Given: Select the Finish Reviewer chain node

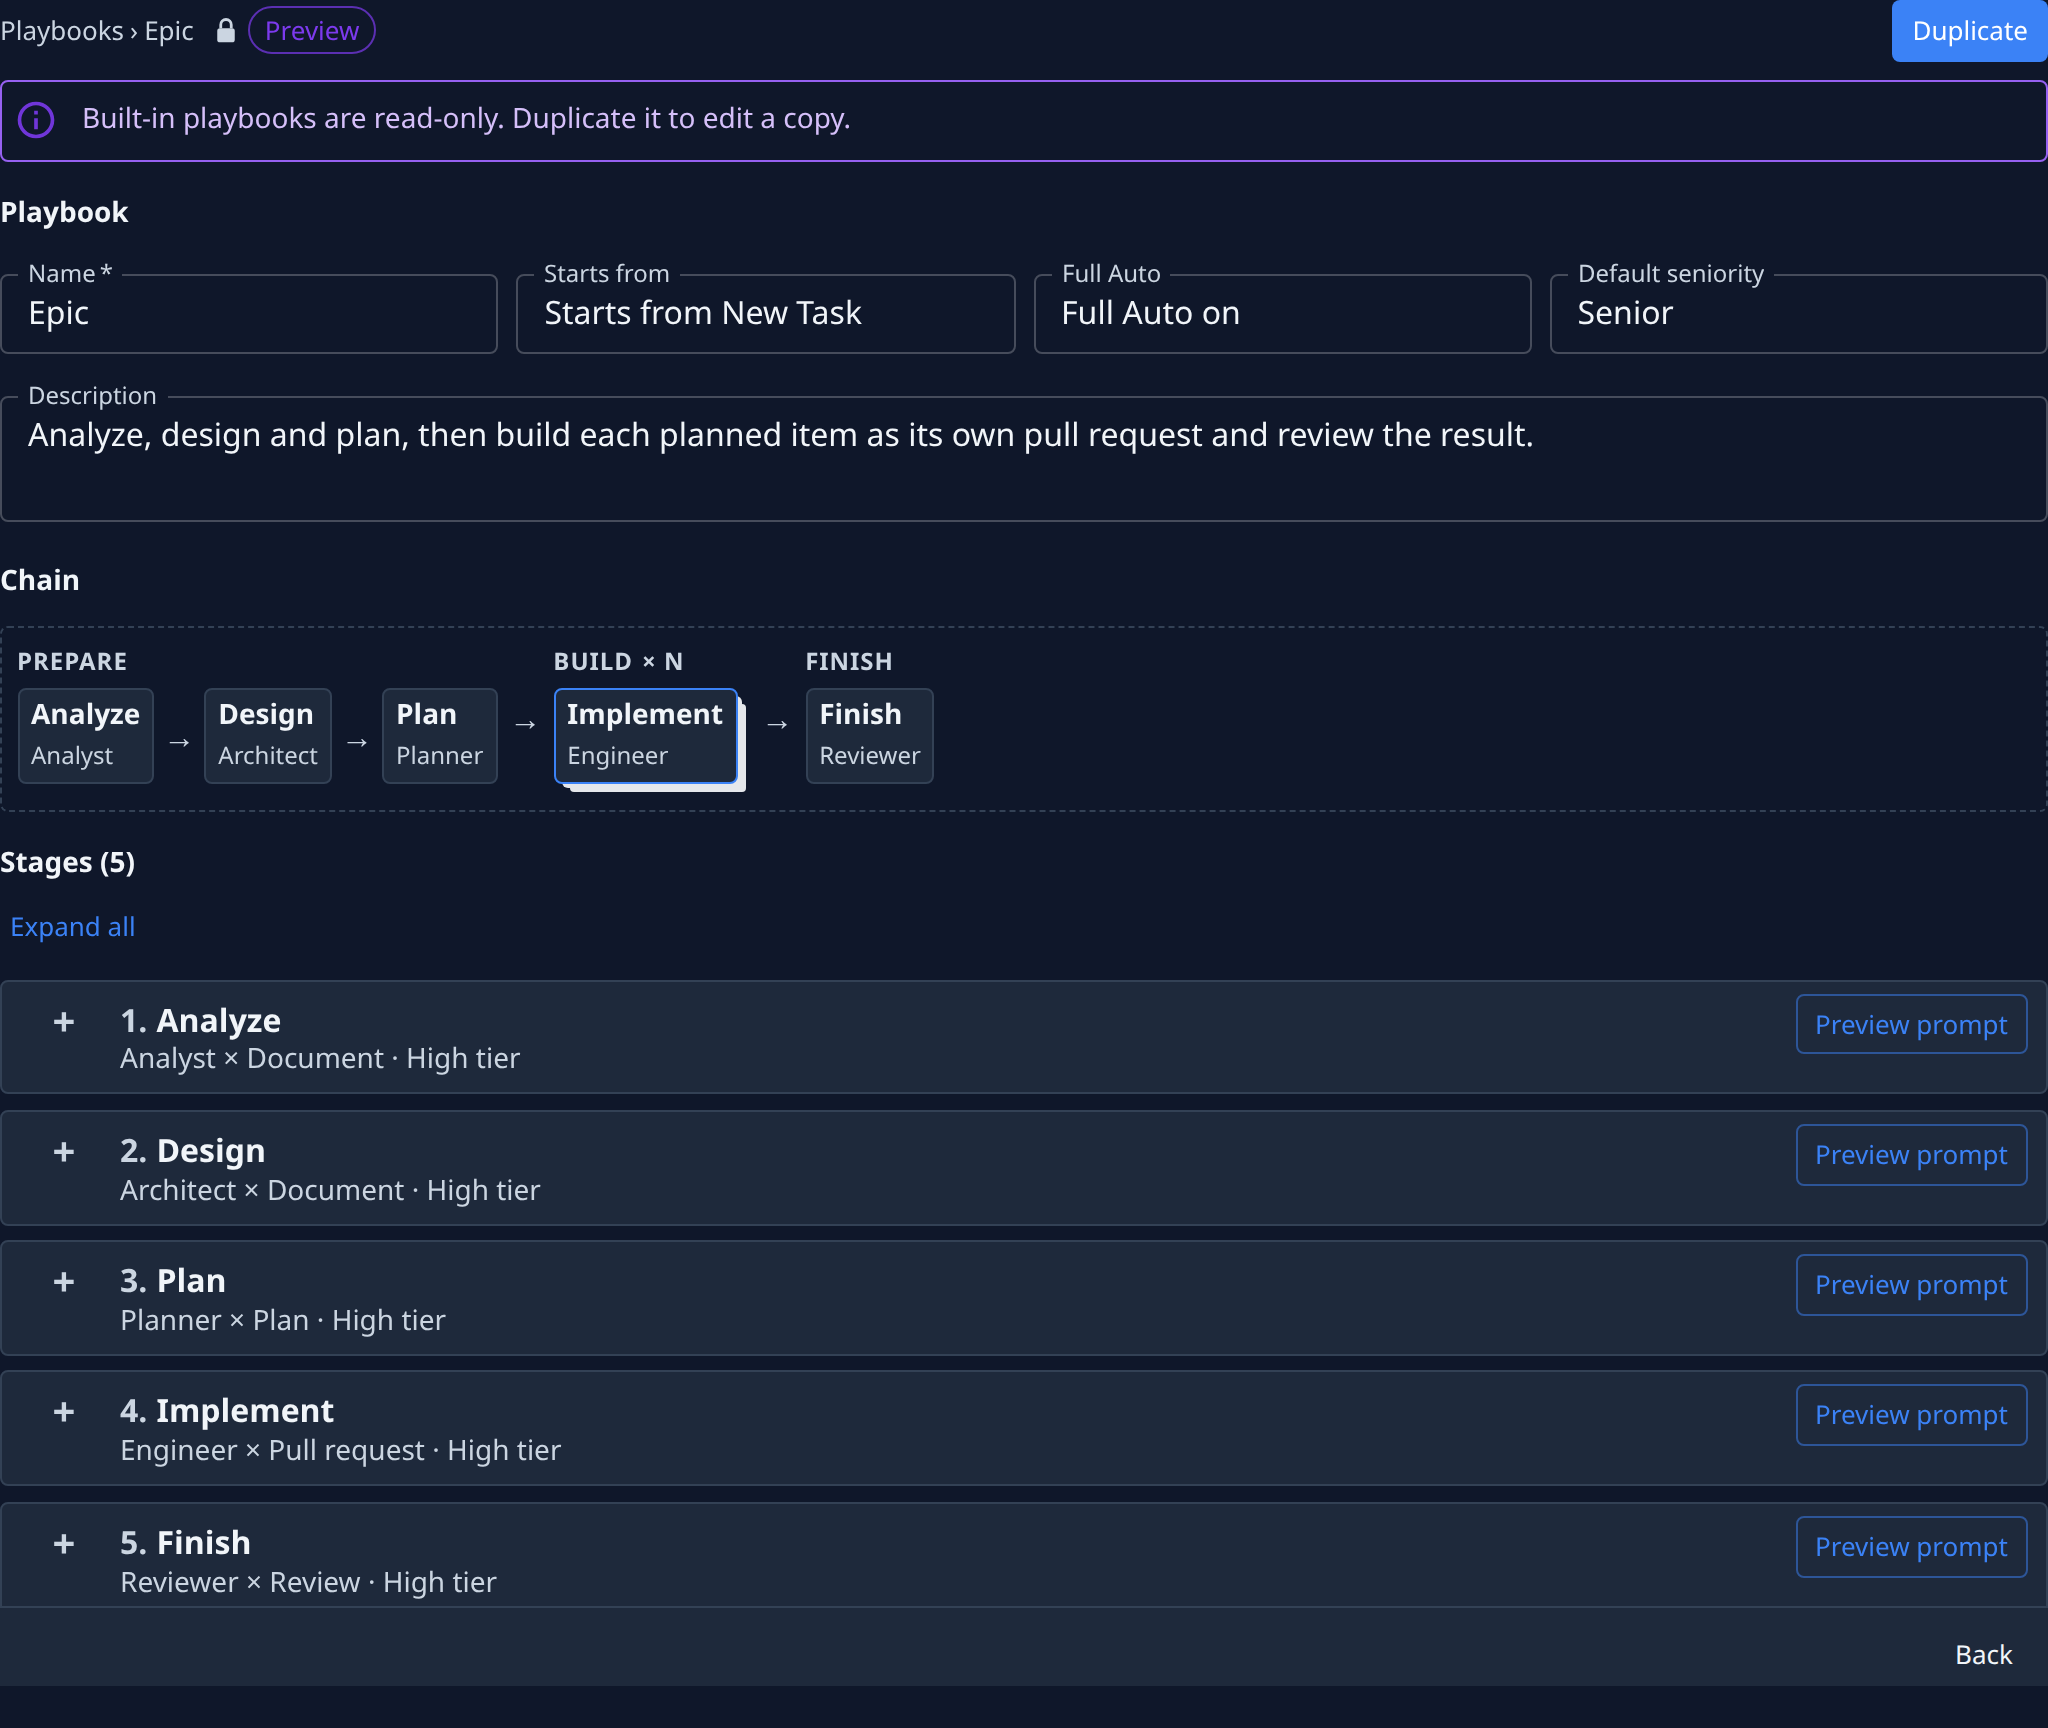Looking at the screenshot, I should (x=870, y=735).
